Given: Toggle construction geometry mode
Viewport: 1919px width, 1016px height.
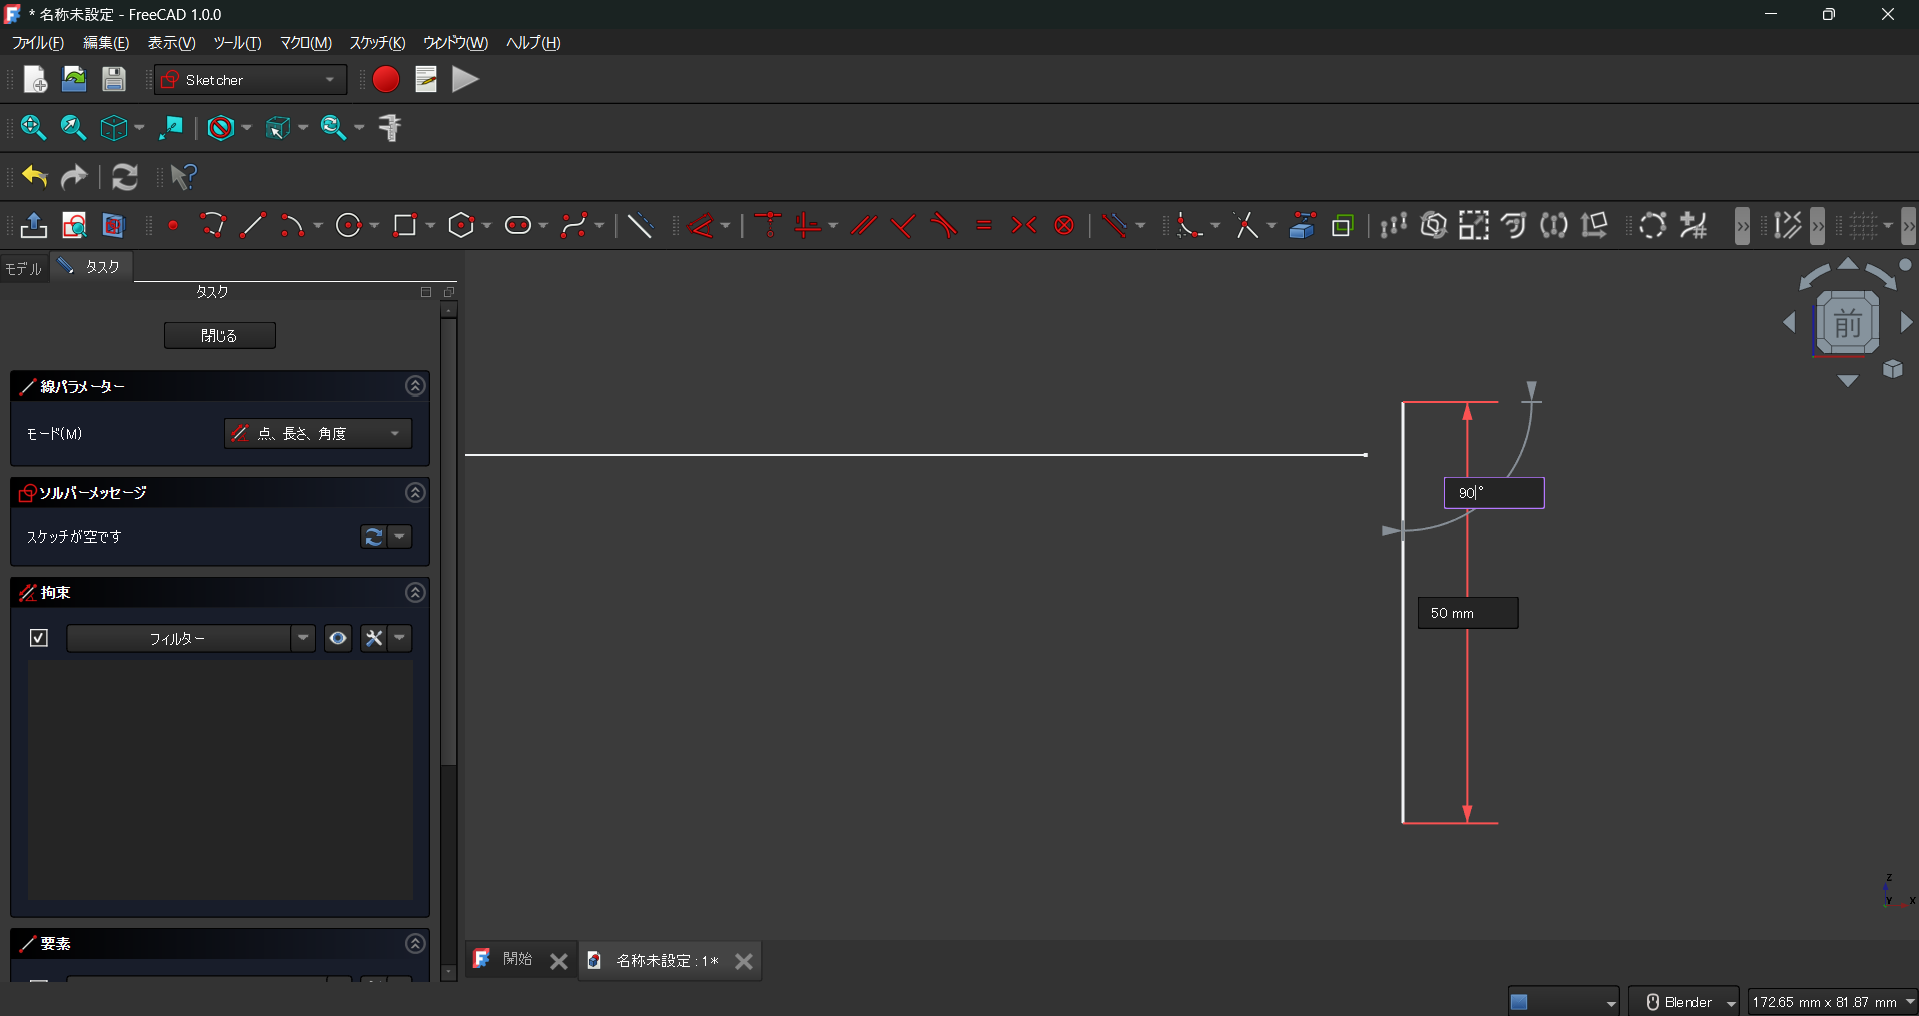Looking at the screenshot, I should 640,226.
